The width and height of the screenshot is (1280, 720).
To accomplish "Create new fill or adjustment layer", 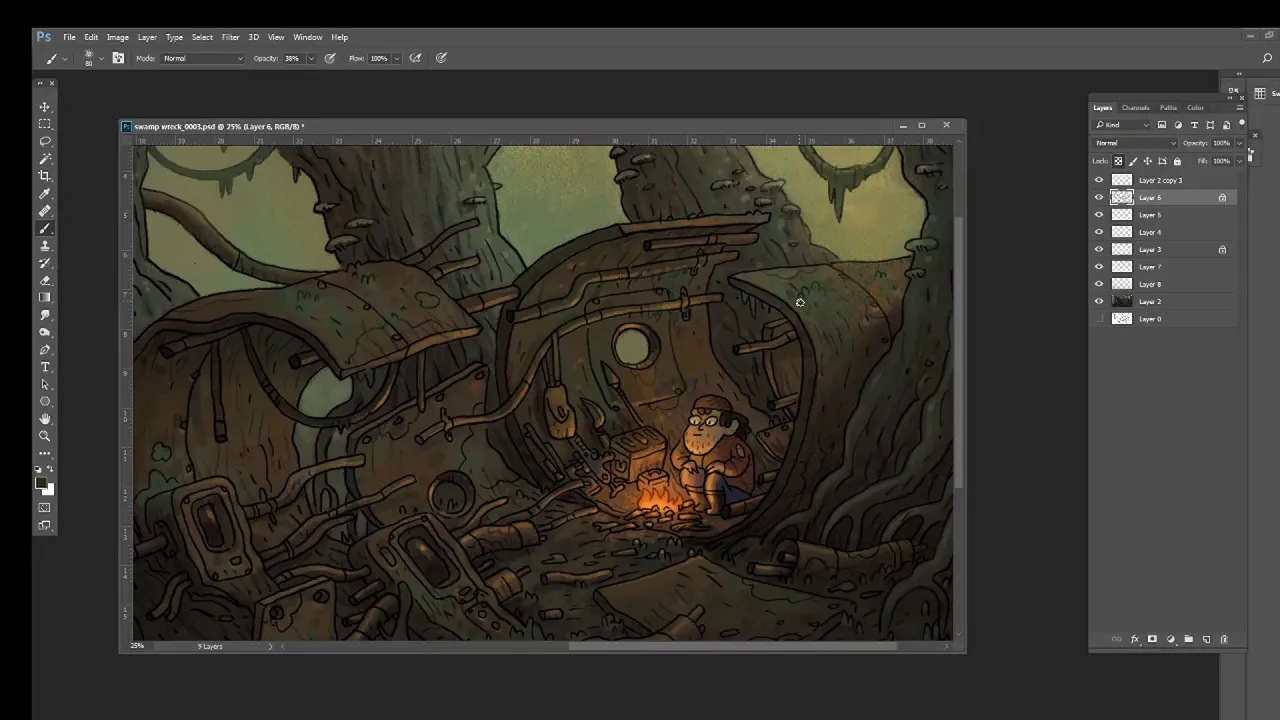I will (1170, 639).
